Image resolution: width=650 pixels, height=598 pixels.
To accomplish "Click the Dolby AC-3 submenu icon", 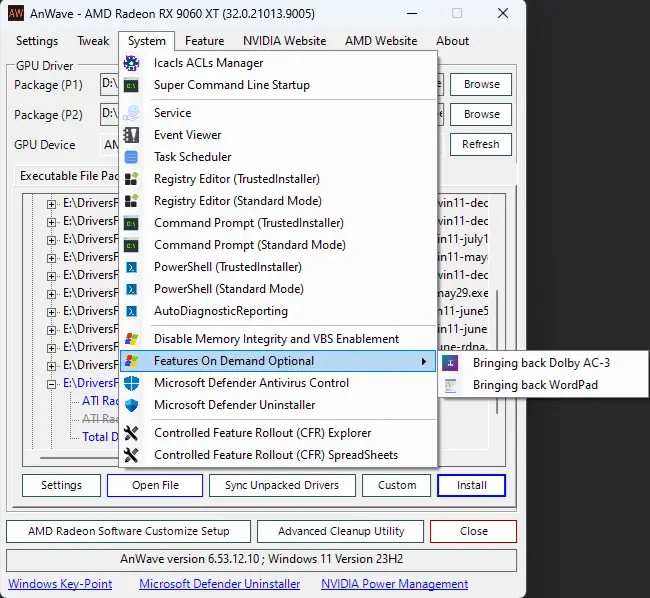I will (450, 363).
